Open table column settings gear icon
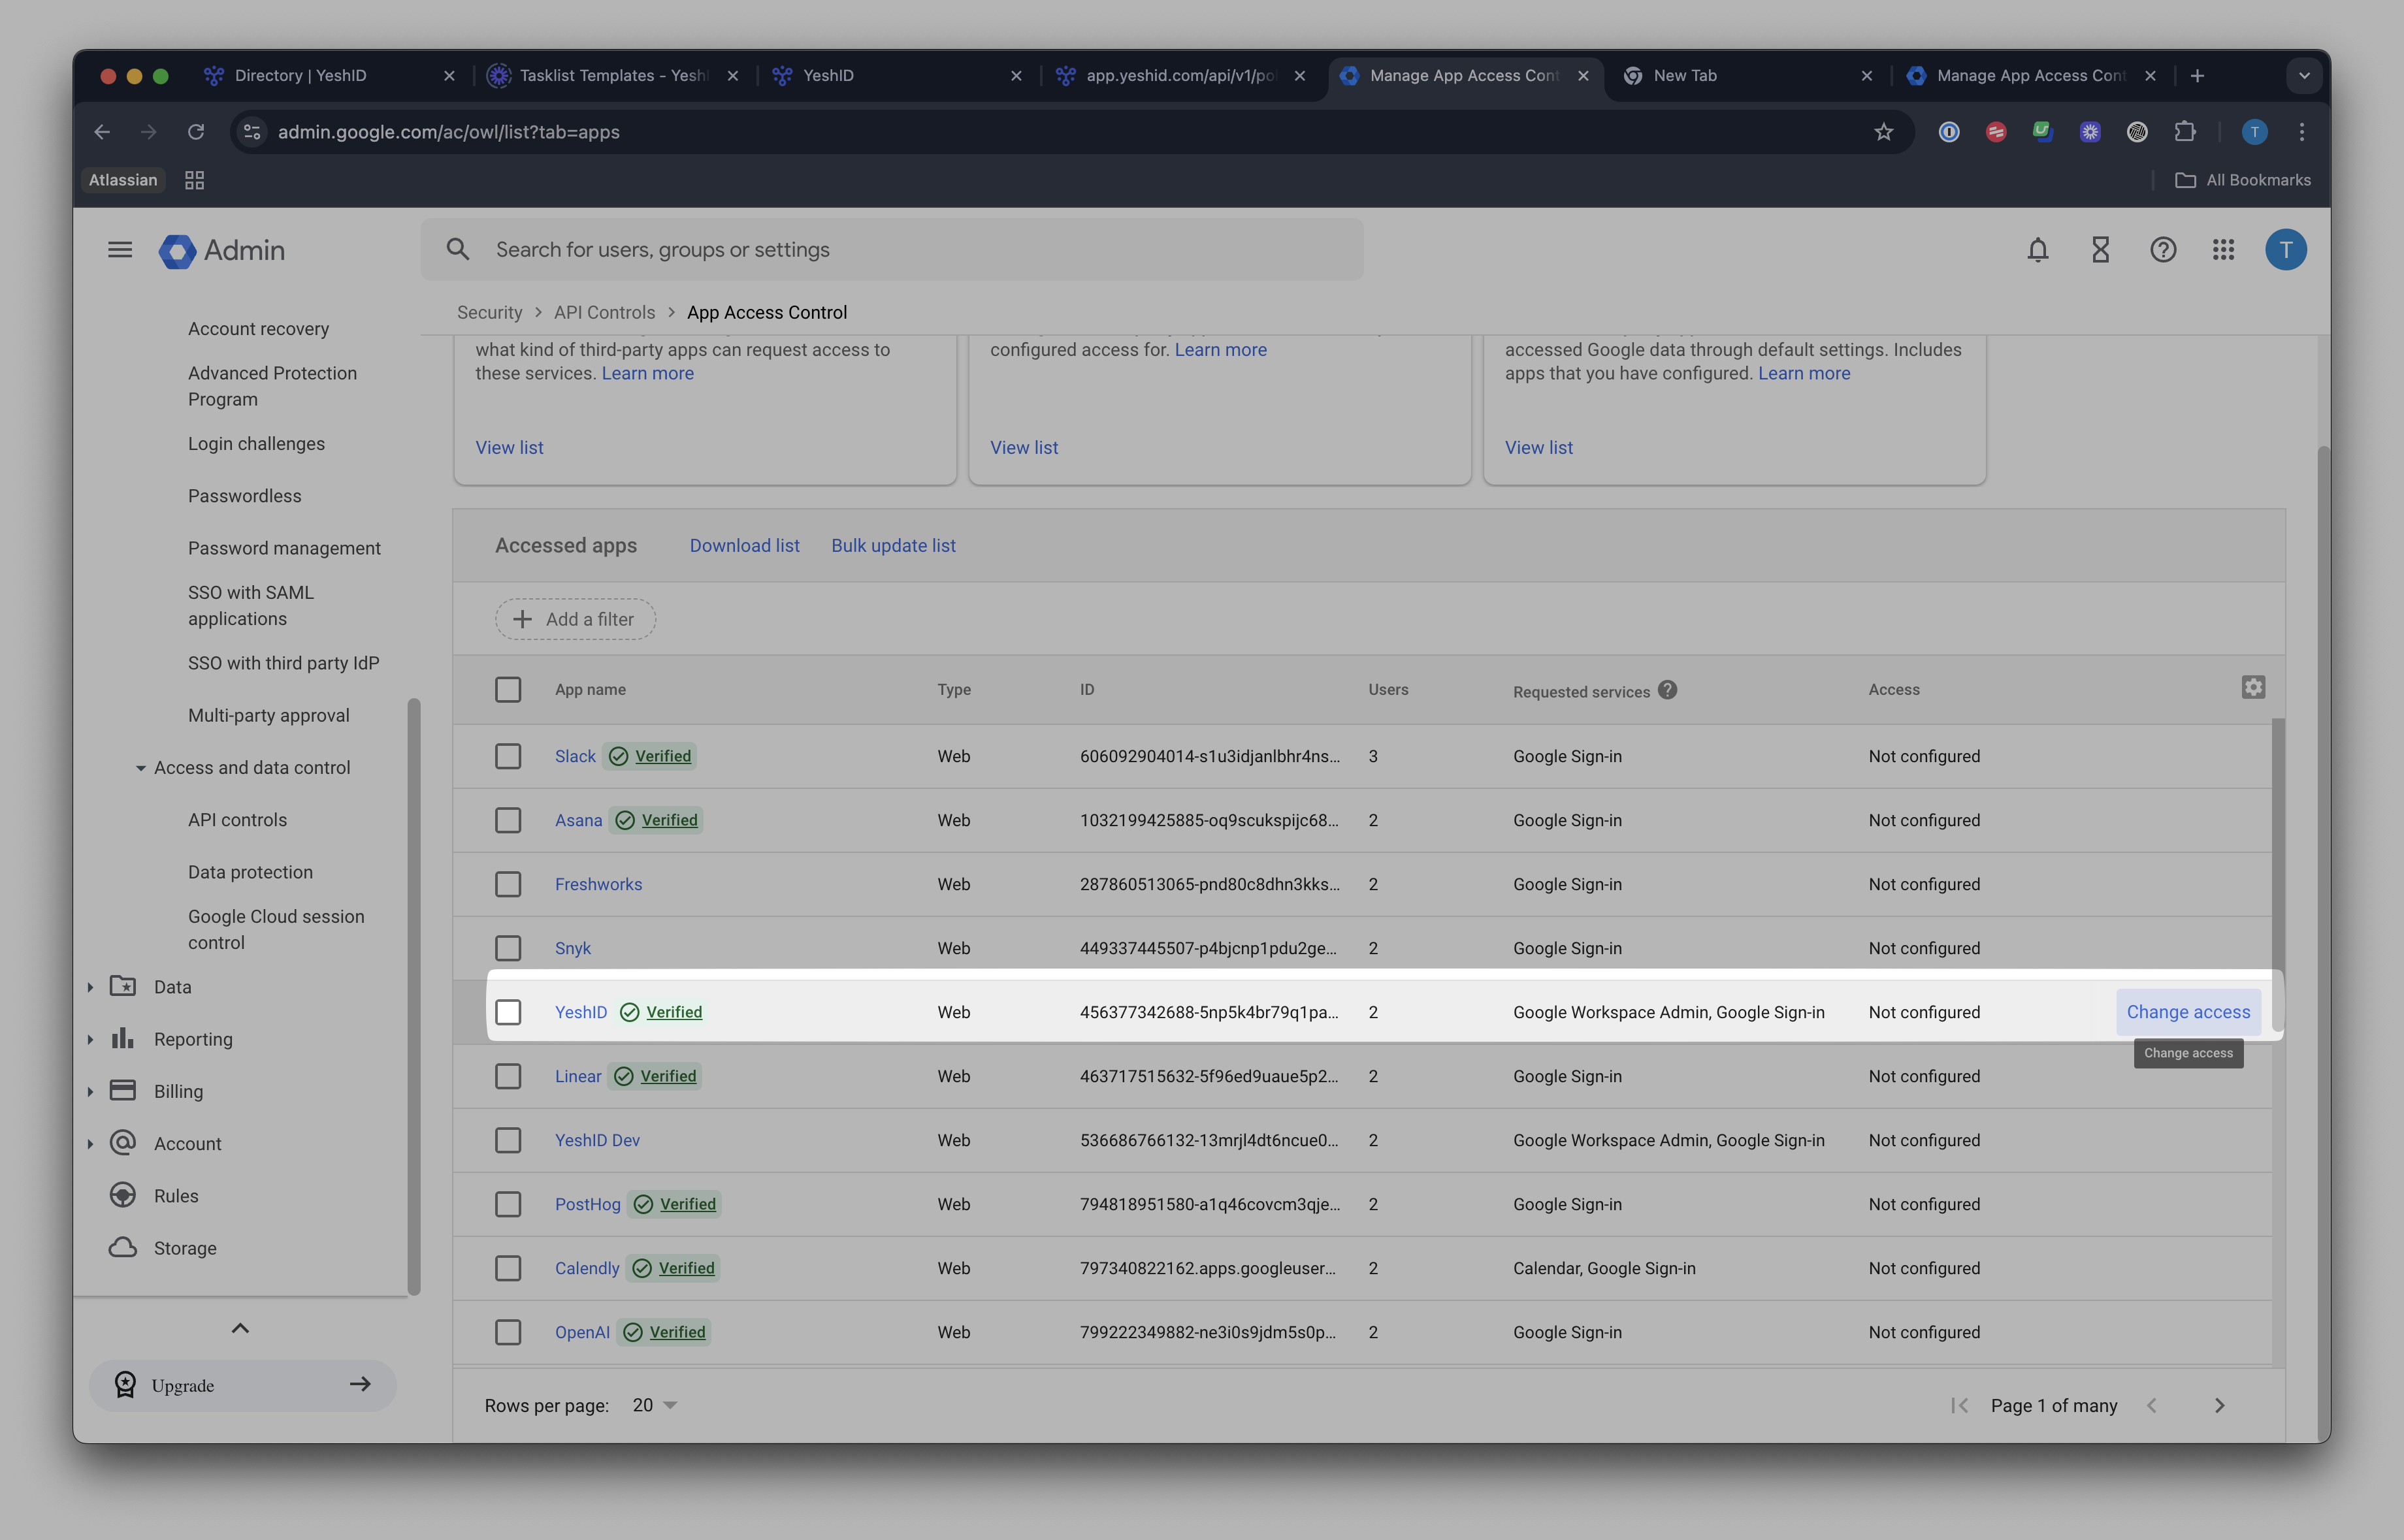The width and height of the screenshot is (2404, 1540). point(2253,687)
